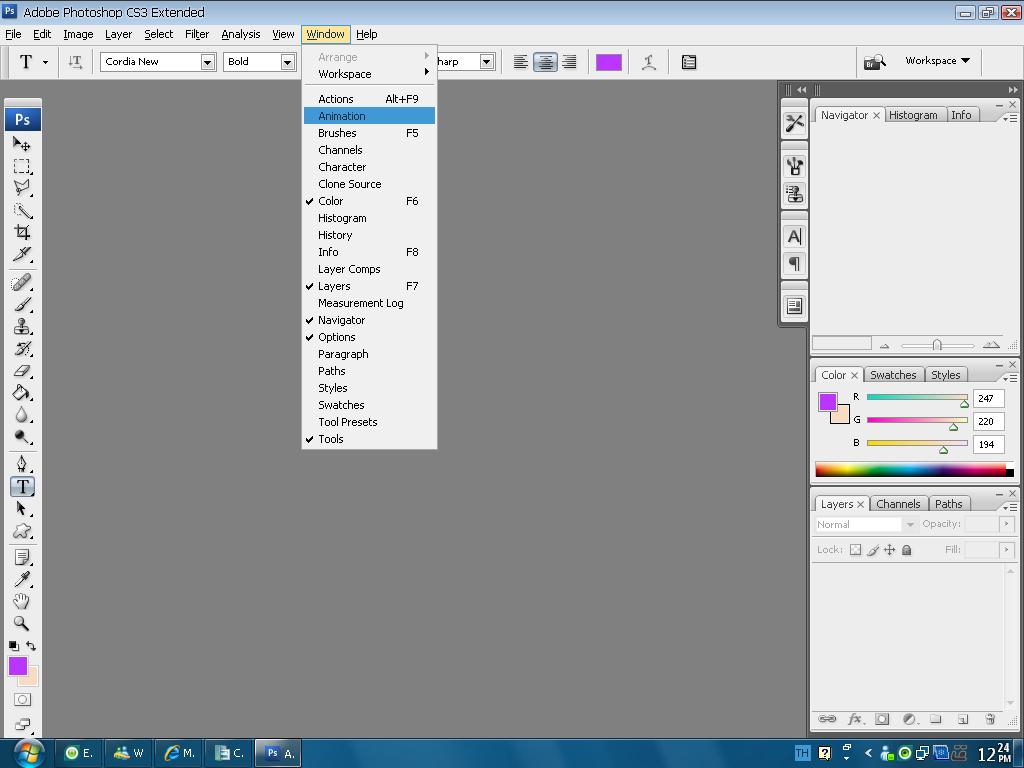This screenshot has height=768, width=1024.
Task: Select the Clone Stamp tool
Action: tap(22, 327)
